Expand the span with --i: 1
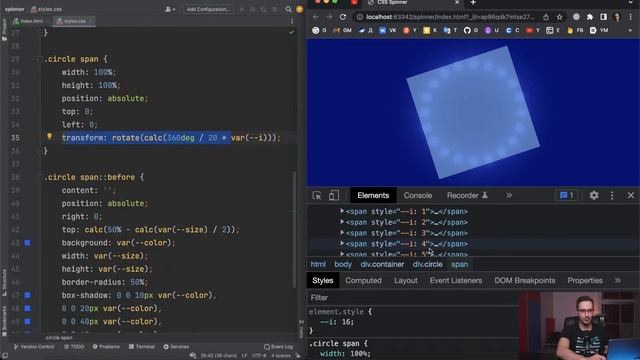 pyautogui.click(x=342, y=211)
